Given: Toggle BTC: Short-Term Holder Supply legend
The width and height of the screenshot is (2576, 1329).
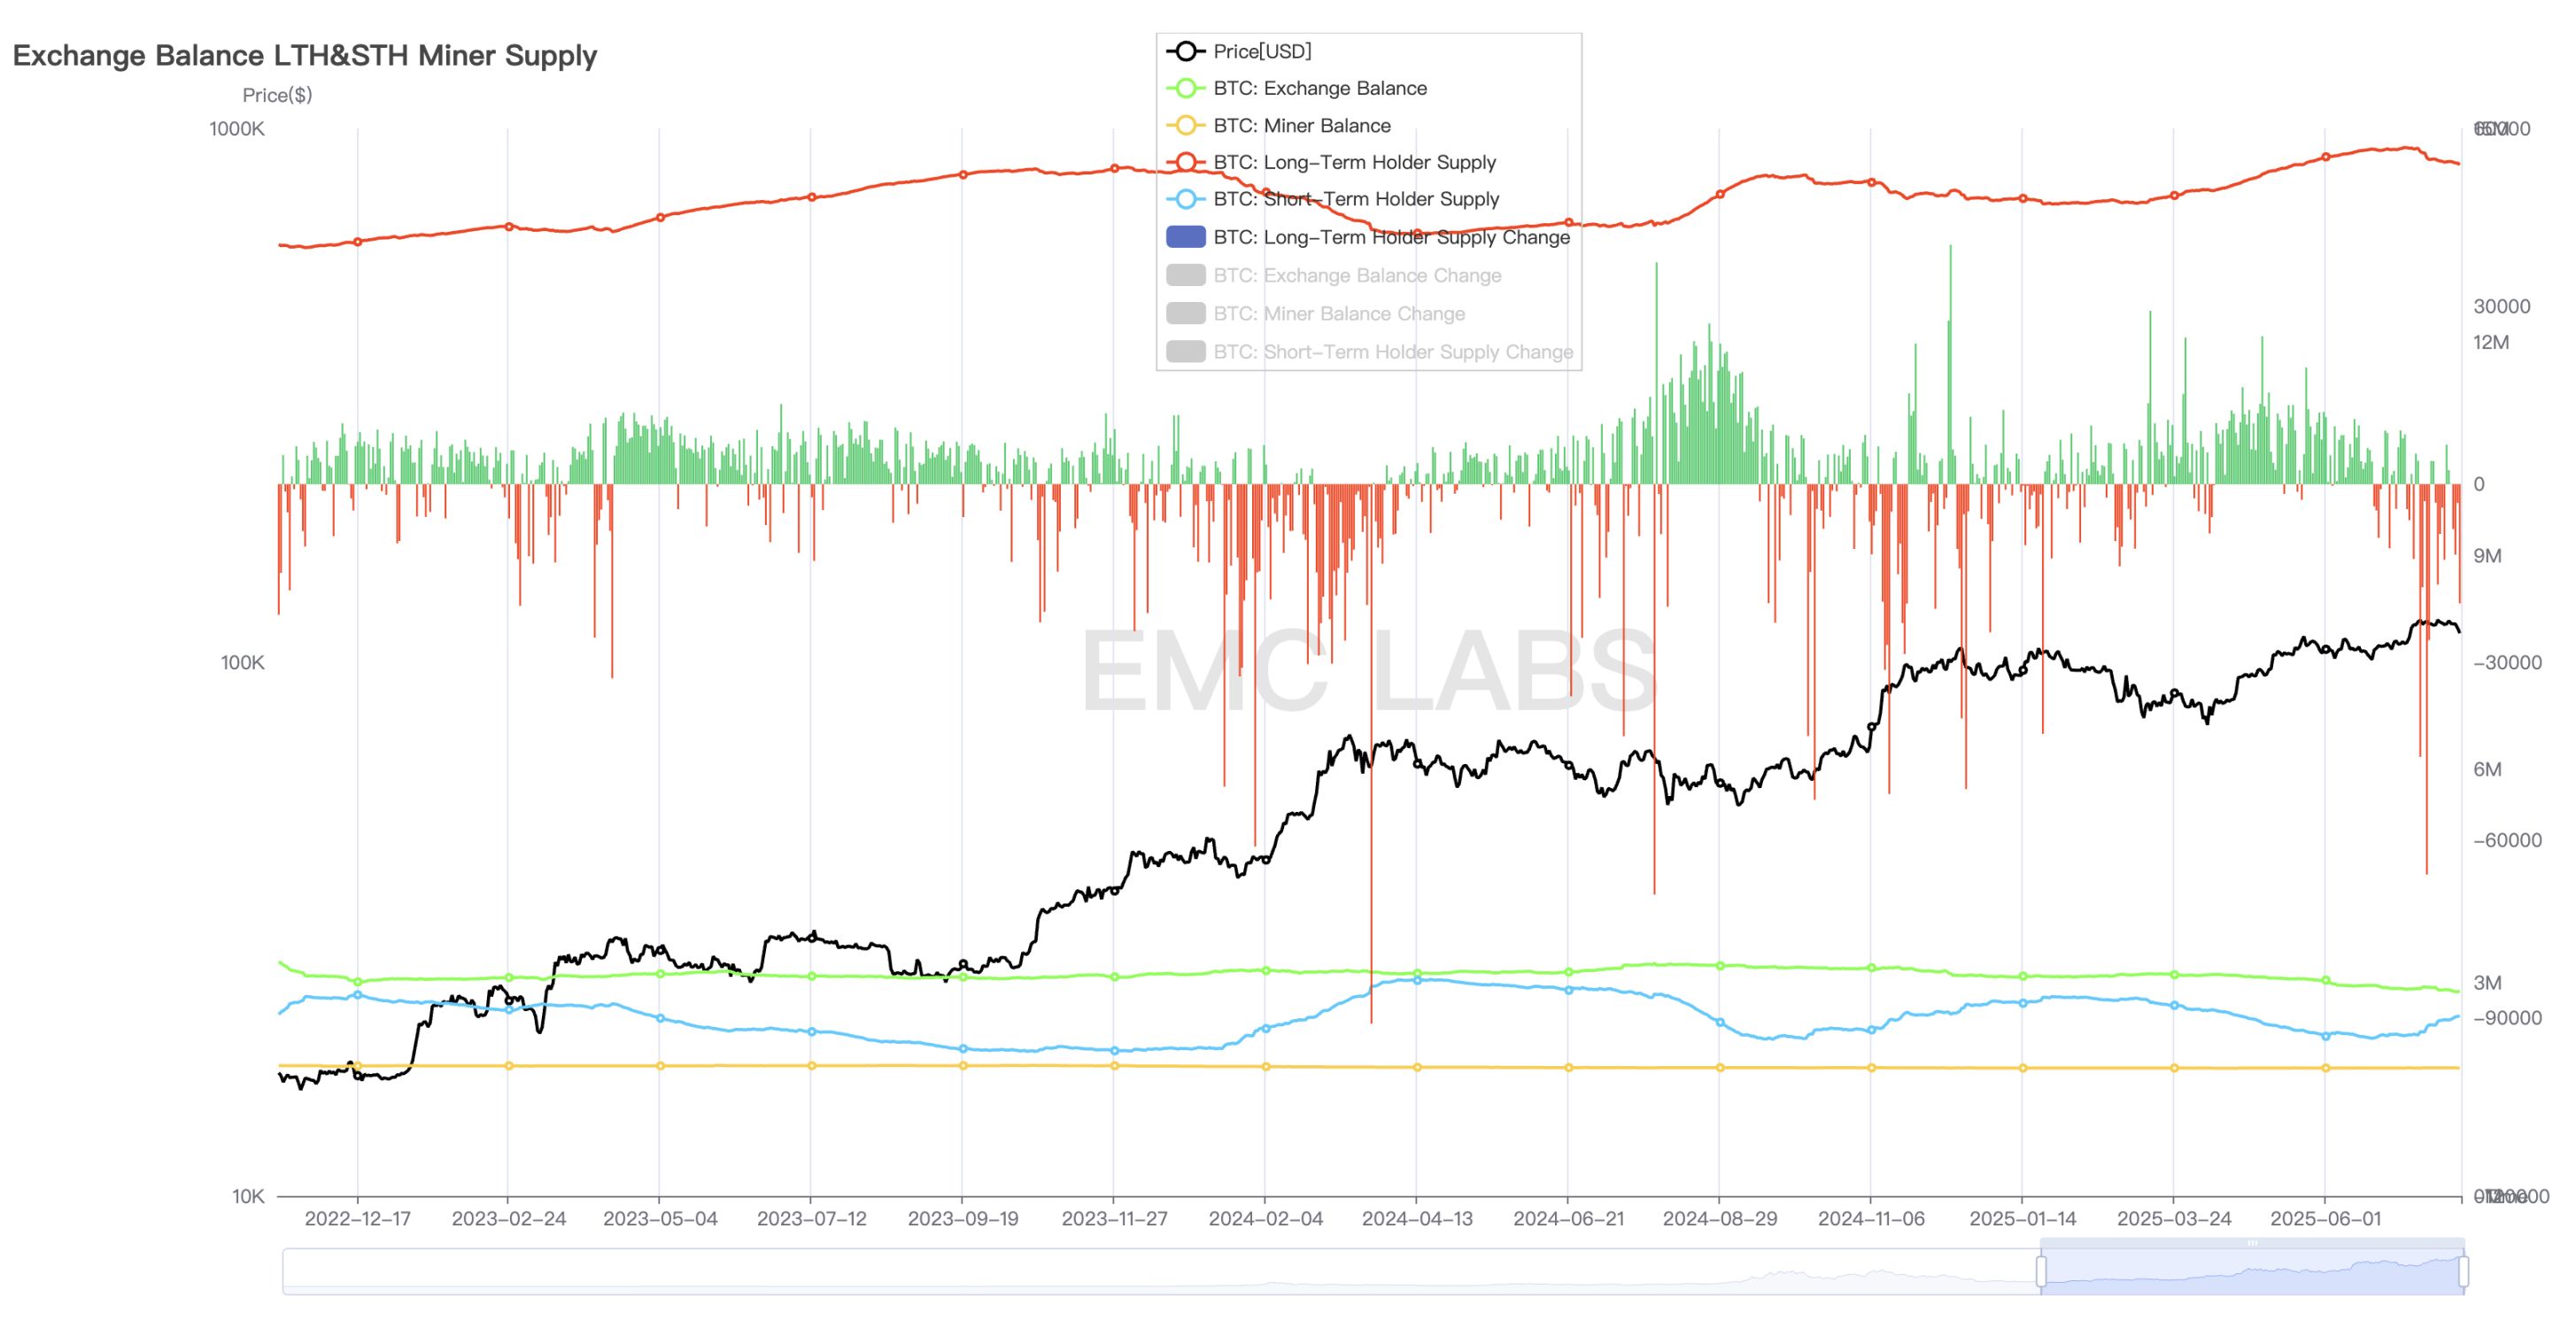Looking at the screenshot, I should (1333, 199).
